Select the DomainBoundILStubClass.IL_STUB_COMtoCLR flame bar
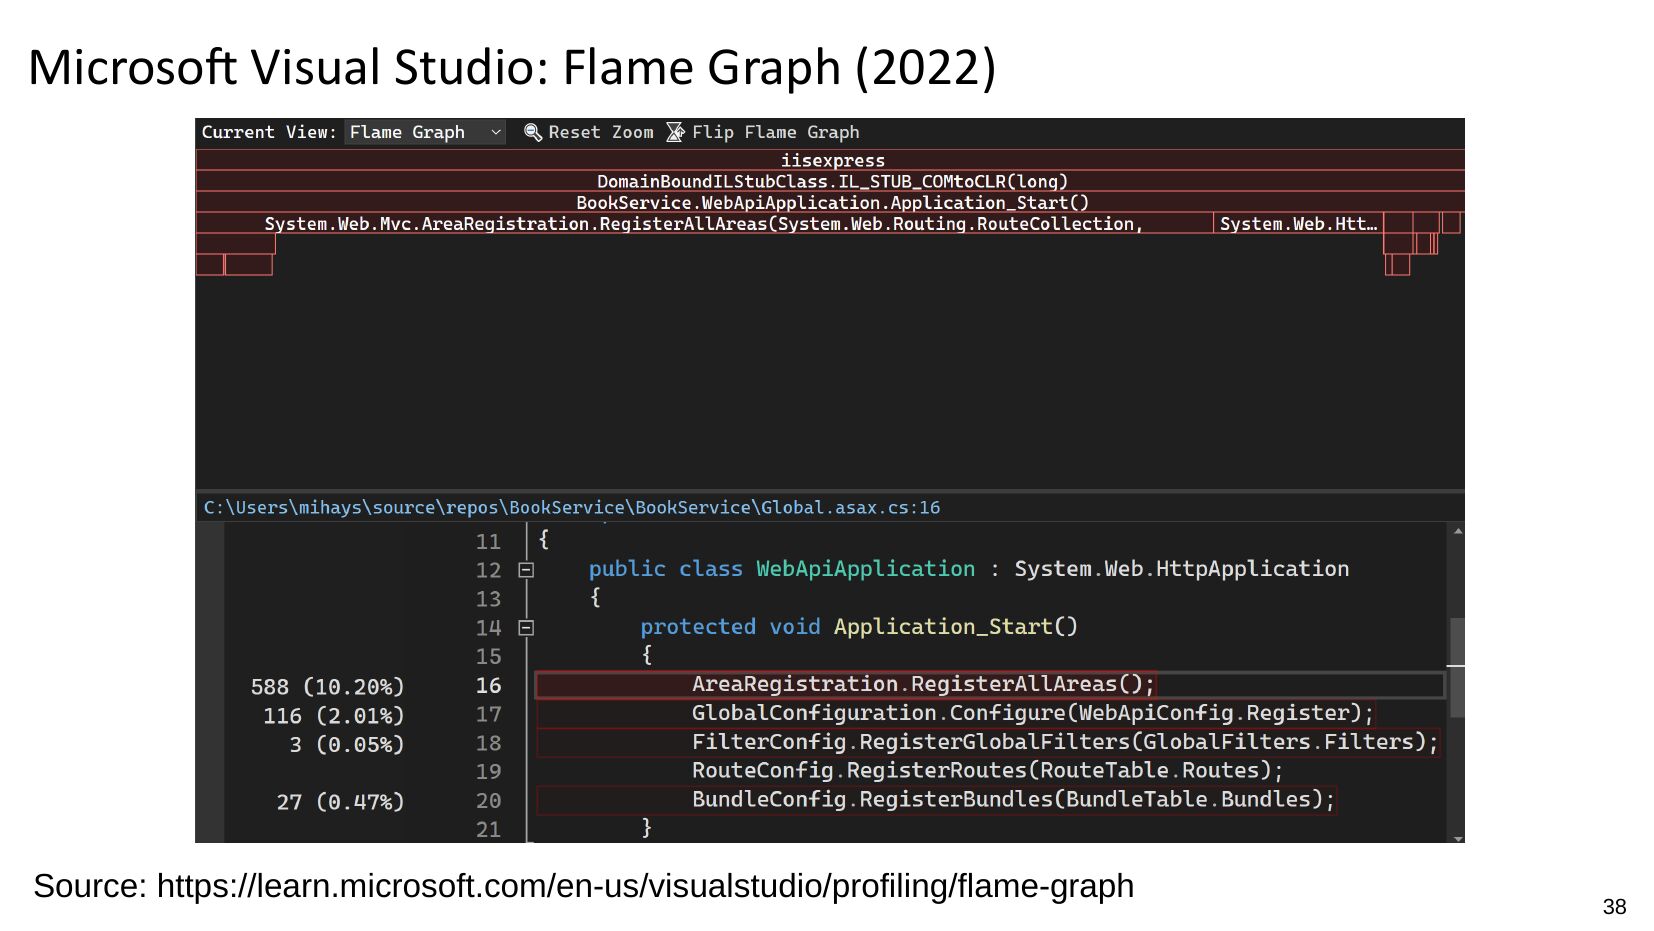The image size is (1654, 931). point(831,181)
